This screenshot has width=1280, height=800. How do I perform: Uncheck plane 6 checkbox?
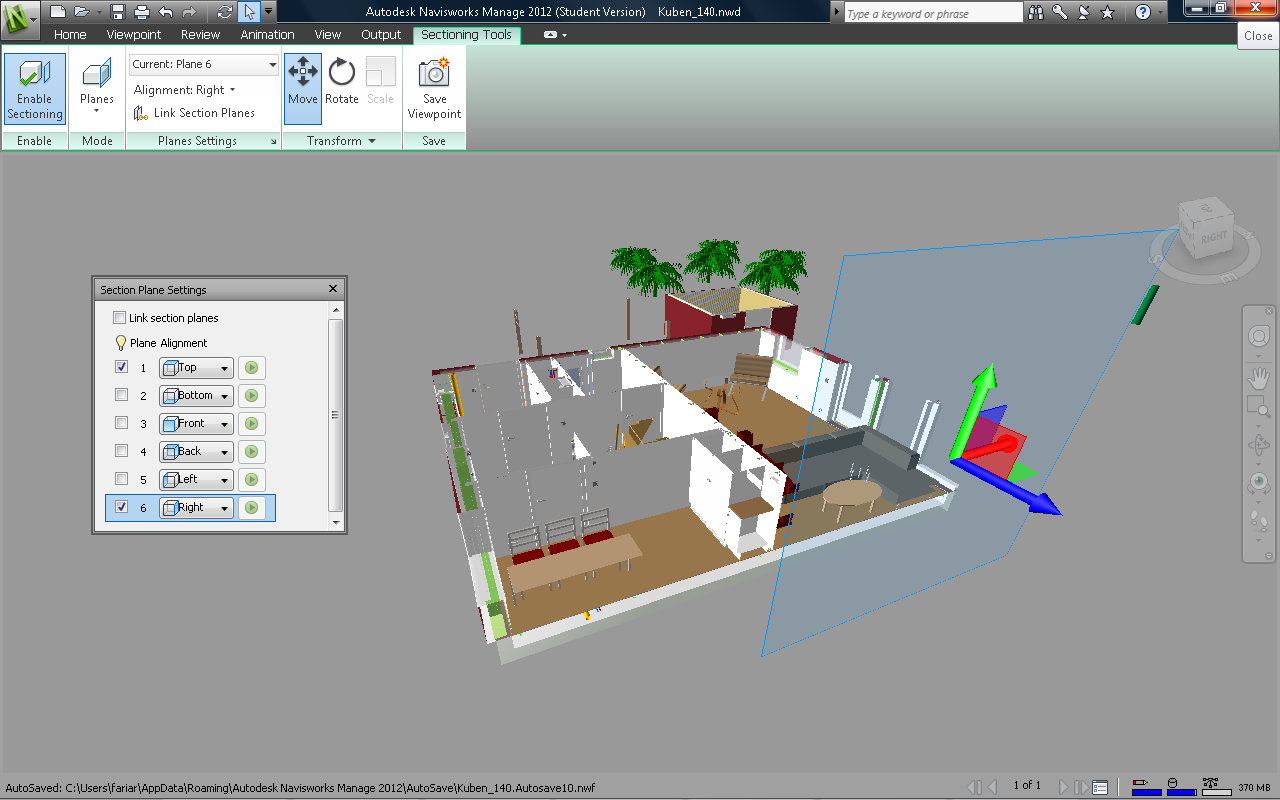click(x=121, y=507)
